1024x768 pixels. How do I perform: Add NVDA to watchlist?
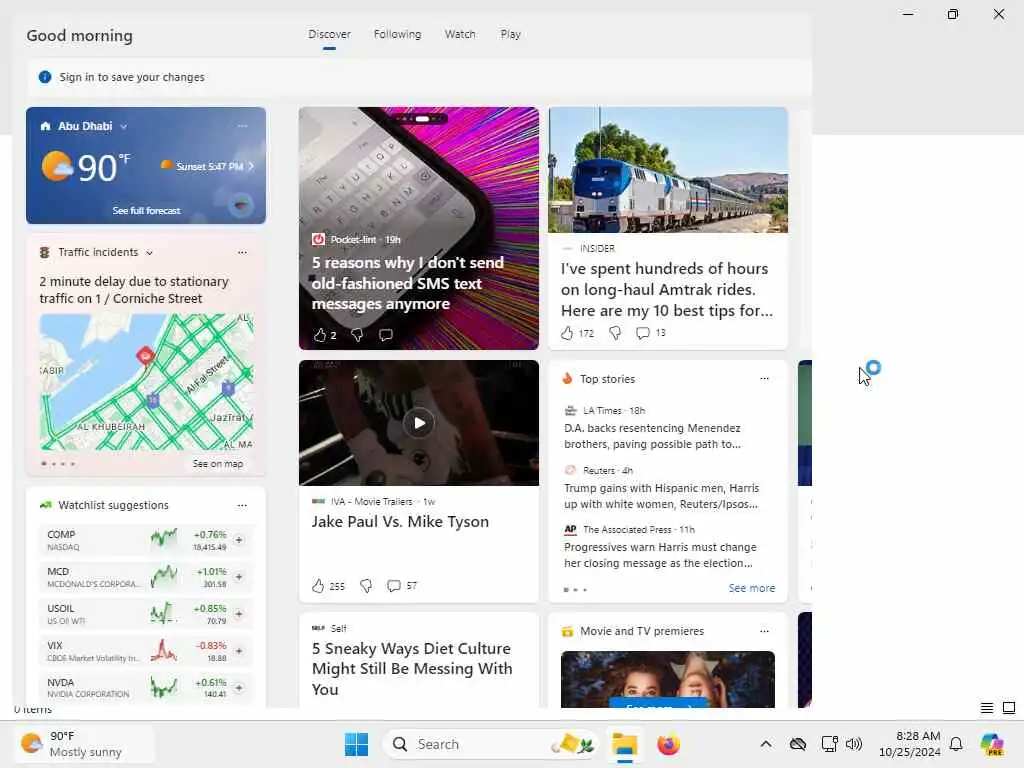pyautogui.click(x=239, y=688)
